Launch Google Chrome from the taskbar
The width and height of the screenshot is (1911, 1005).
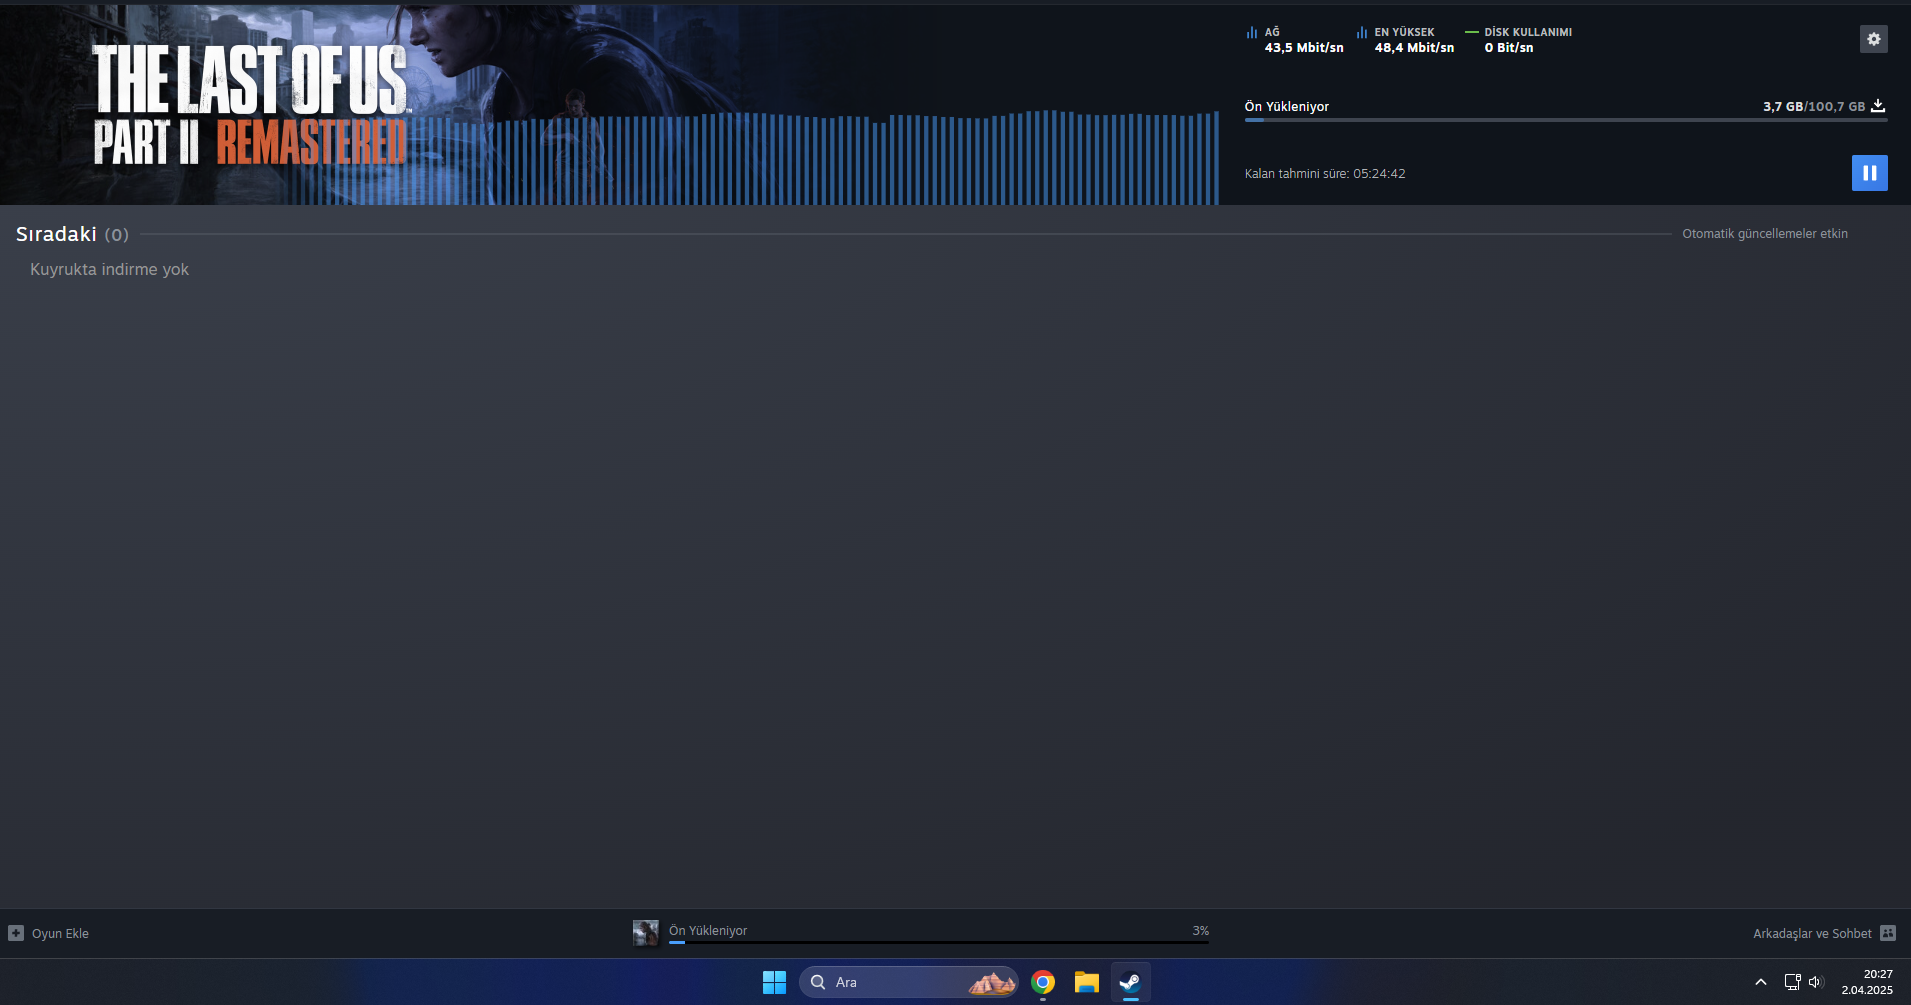click(1043, 982)
